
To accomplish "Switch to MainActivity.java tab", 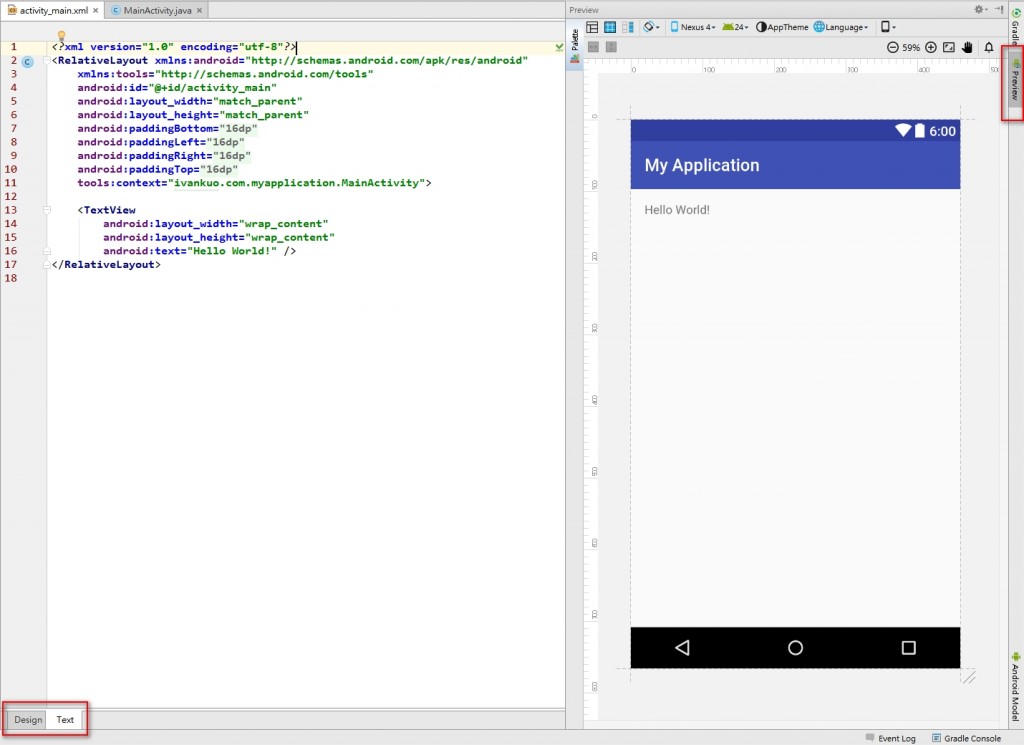I will [x=157, y=10].
